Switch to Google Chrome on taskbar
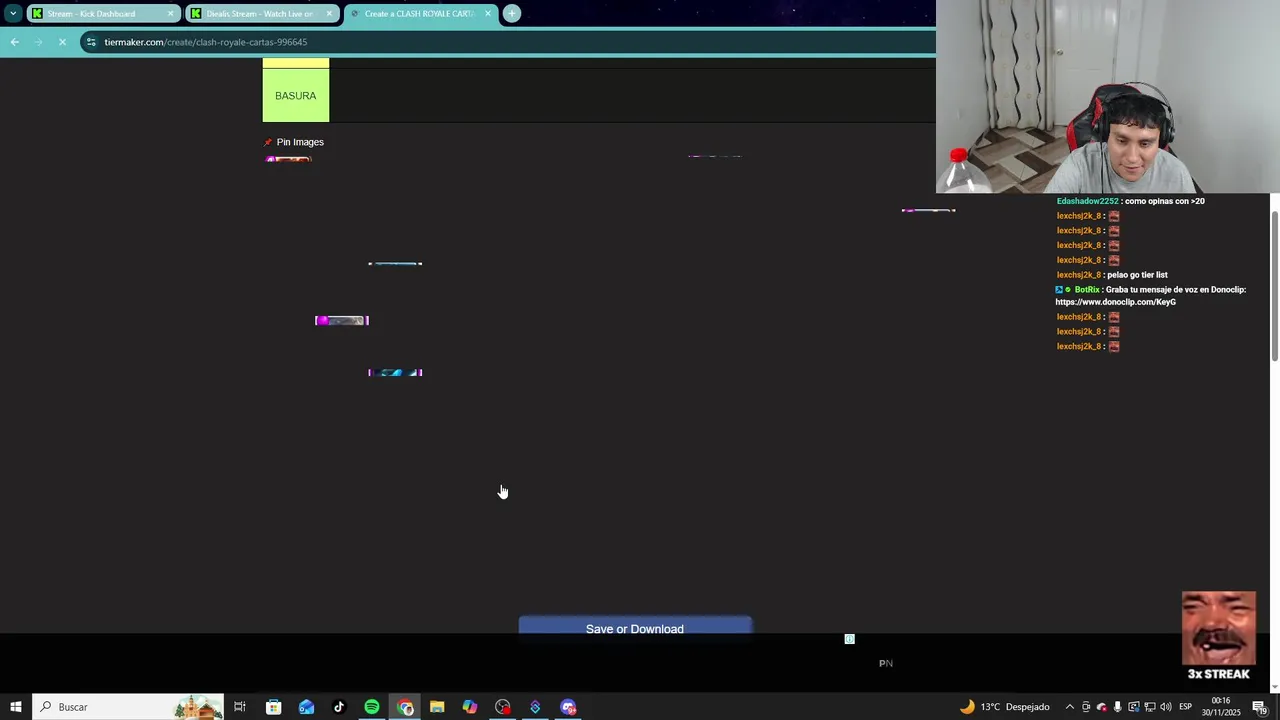Viewport: 1280px width, 720px height. click(405, 707)
